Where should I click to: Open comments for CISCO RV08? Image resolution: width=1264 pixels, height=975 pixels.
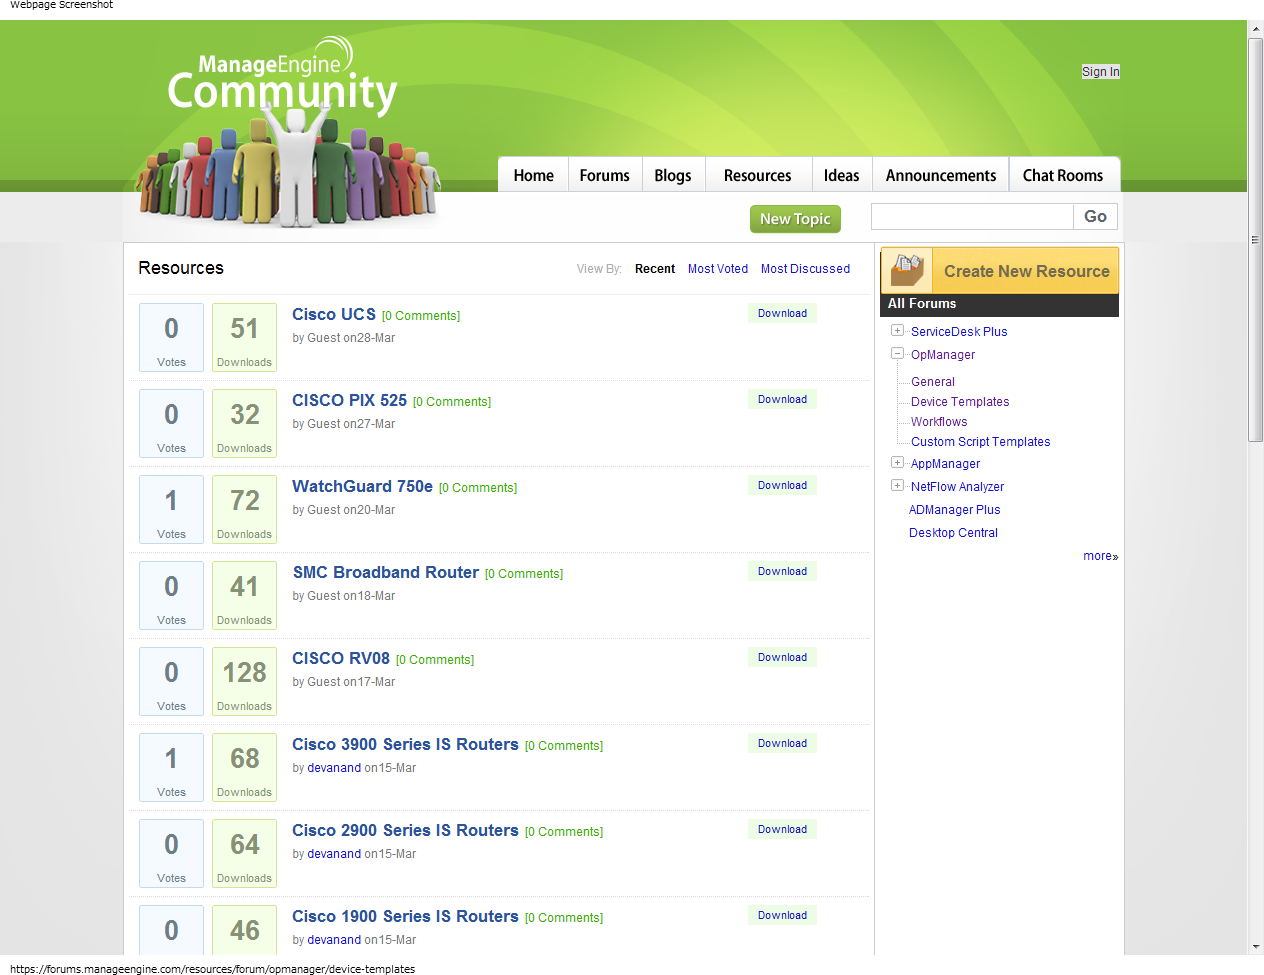[435, 660]
